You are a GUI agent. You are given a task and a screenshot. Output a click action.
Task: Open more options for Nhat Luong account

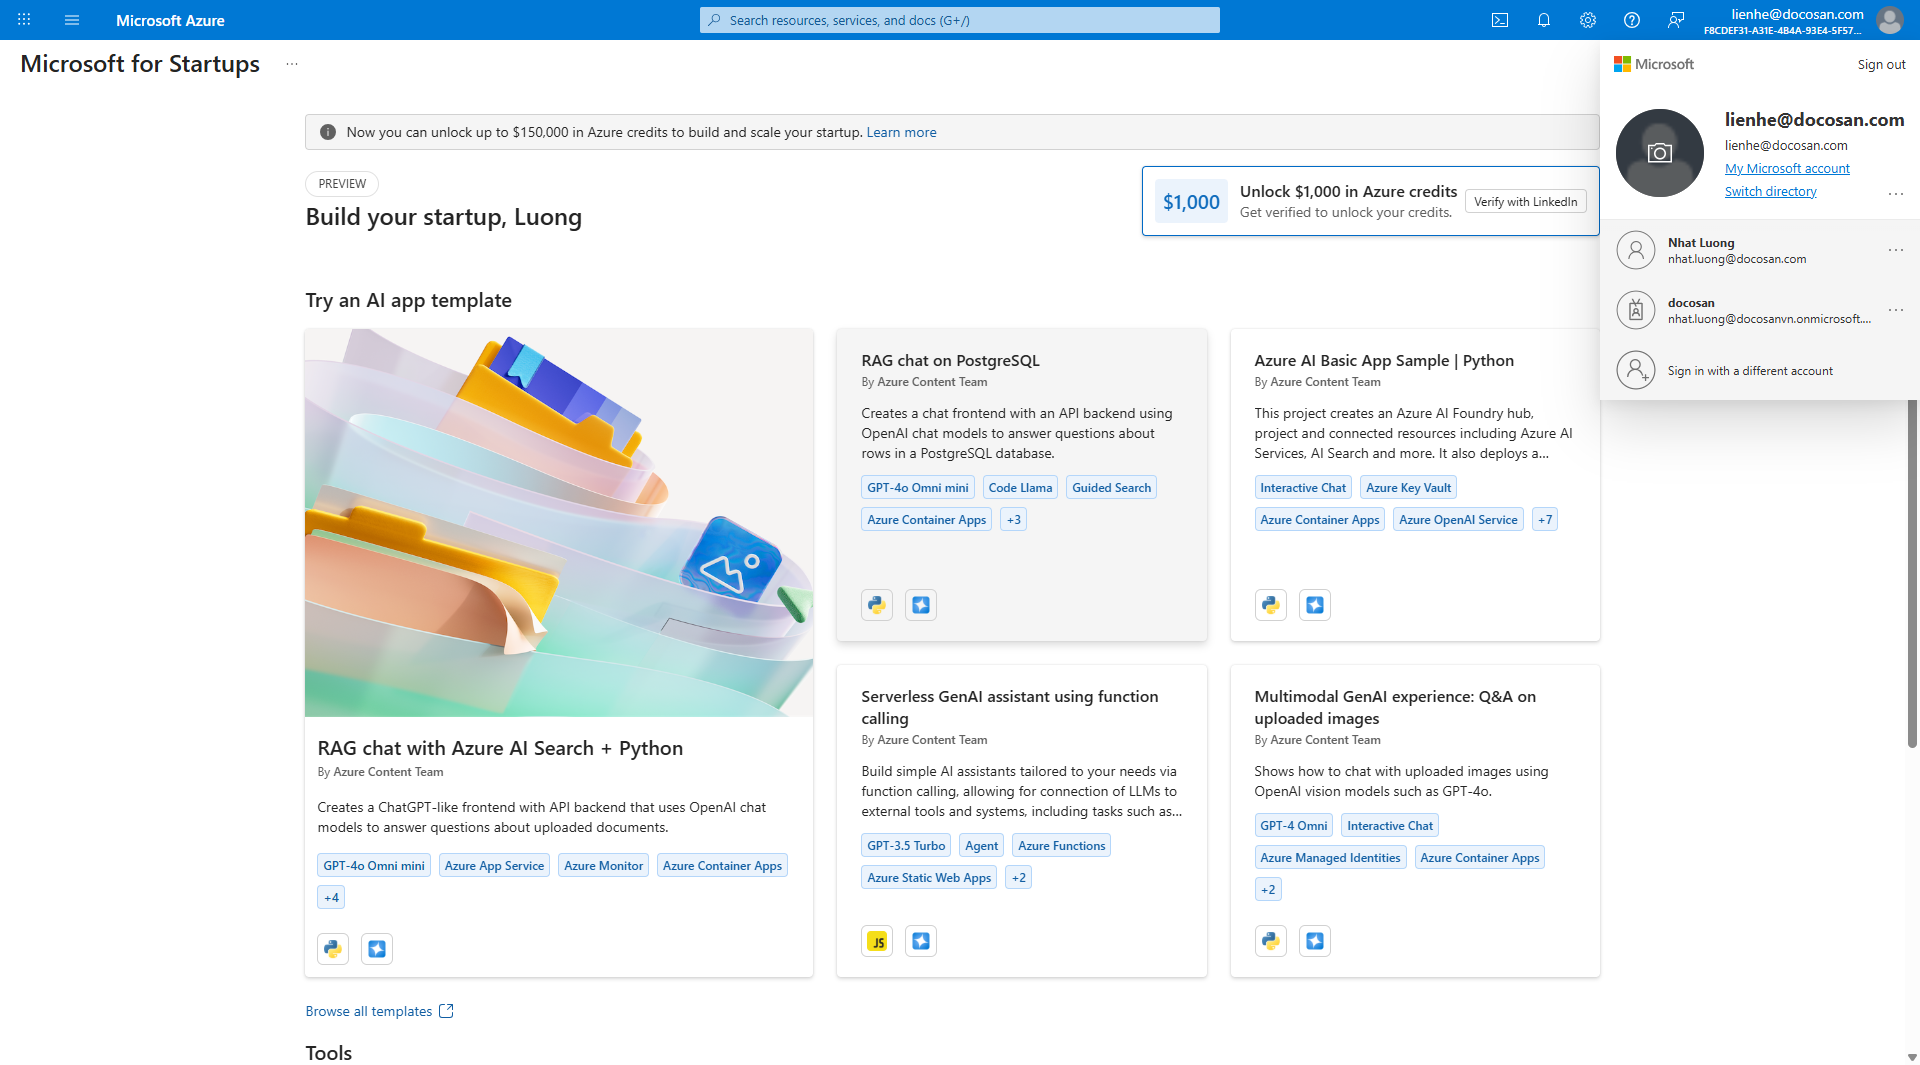[1896, 250]
